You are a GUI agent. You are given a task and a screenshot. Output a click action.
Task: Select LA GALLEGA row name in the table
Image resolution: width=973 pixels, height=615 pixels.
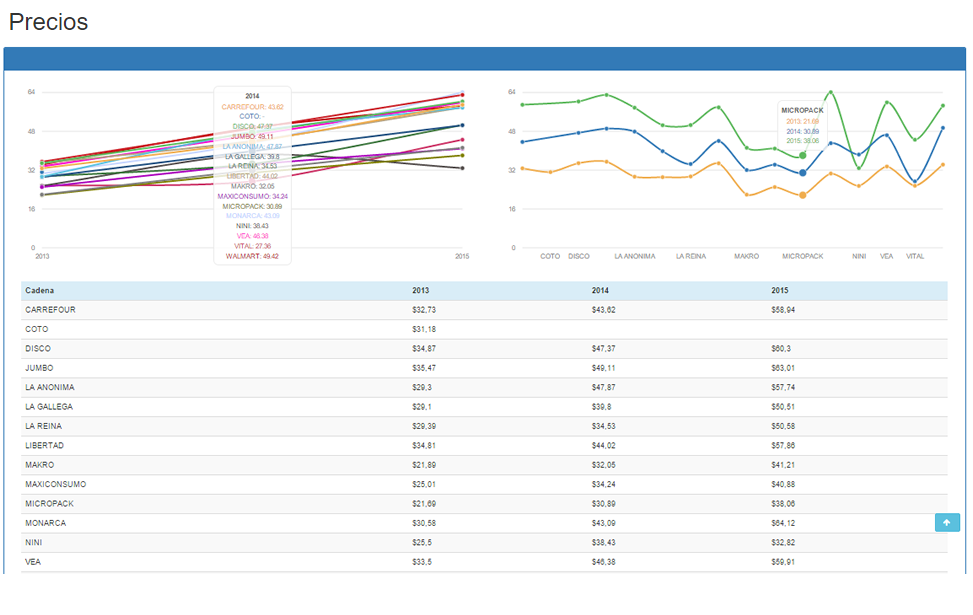pos(49,406)
